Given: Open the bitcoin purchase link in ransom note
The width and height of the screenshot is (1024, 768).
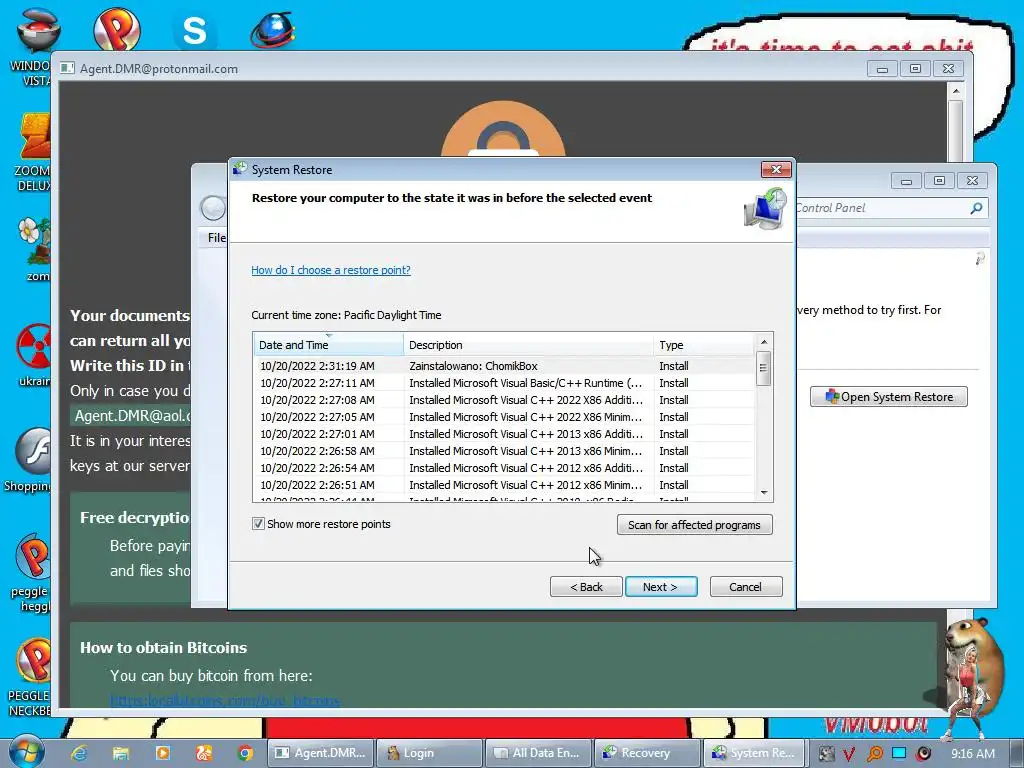Looking at the screenshot, I should pyautogui.click(x=224, y=701).
